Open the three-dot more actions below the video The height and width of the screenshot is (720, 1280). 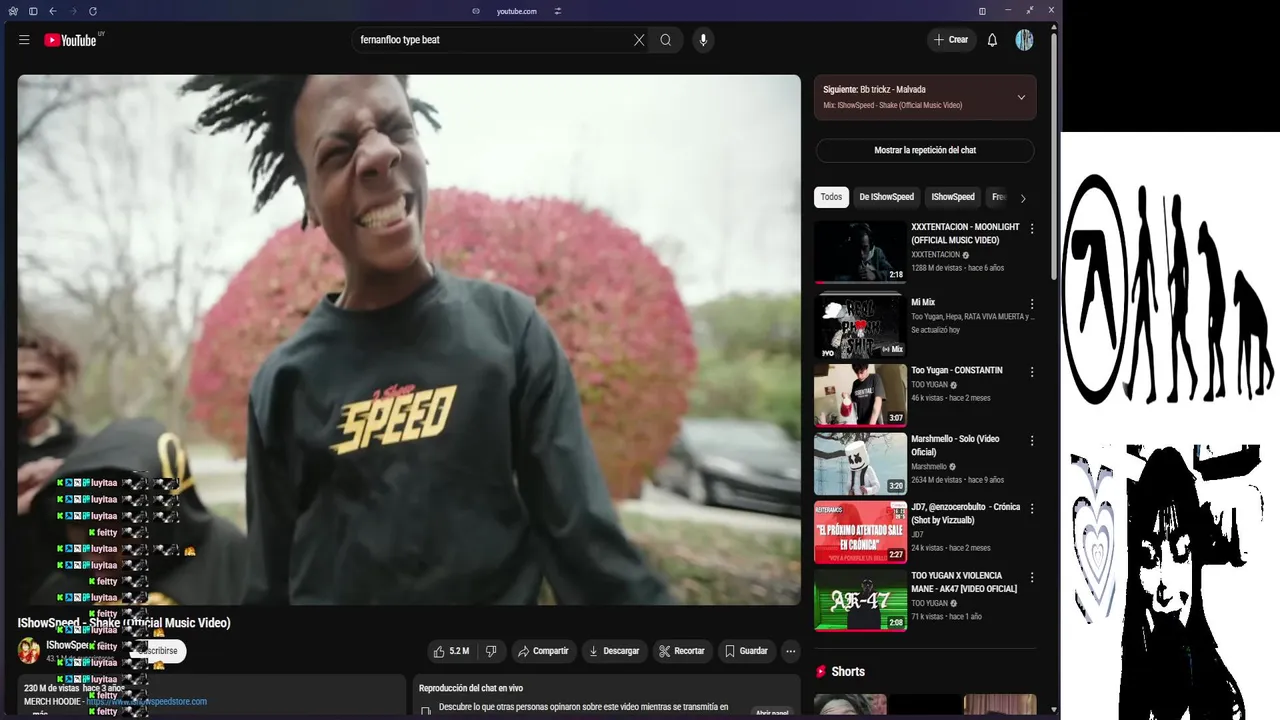point(790,651)
